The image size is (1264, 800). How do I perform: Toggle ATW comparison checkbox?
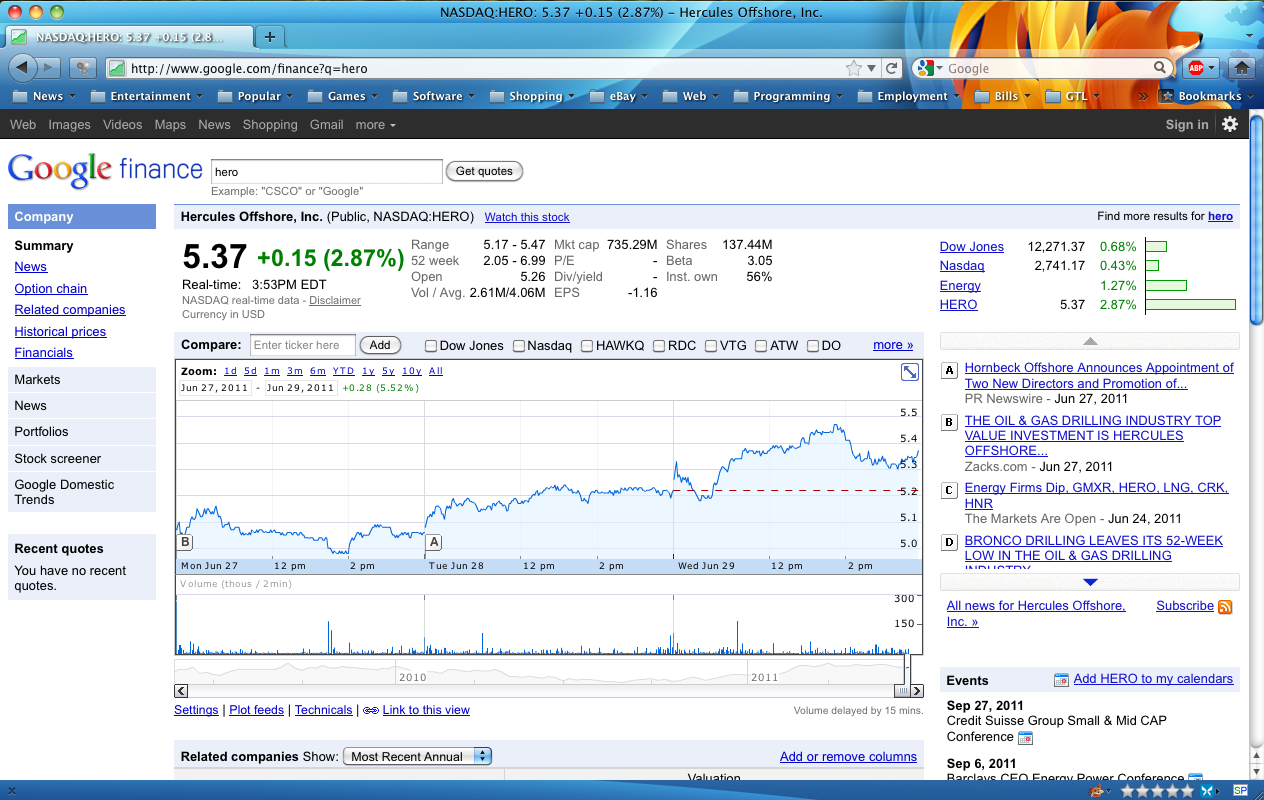click(x=761, y=346)
